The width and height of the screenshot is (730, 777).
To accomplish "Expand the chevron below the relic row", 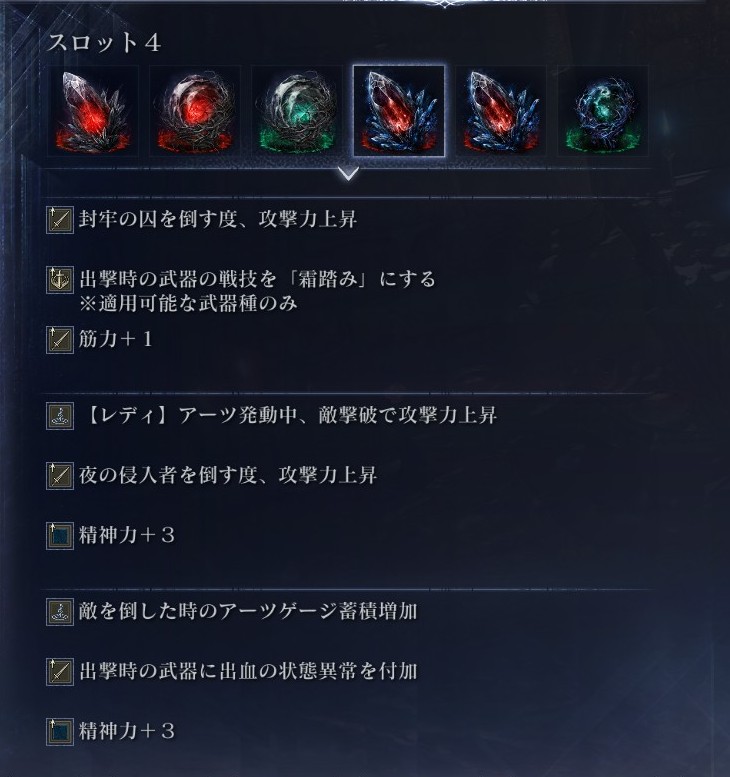I will (x=348, y=174).
